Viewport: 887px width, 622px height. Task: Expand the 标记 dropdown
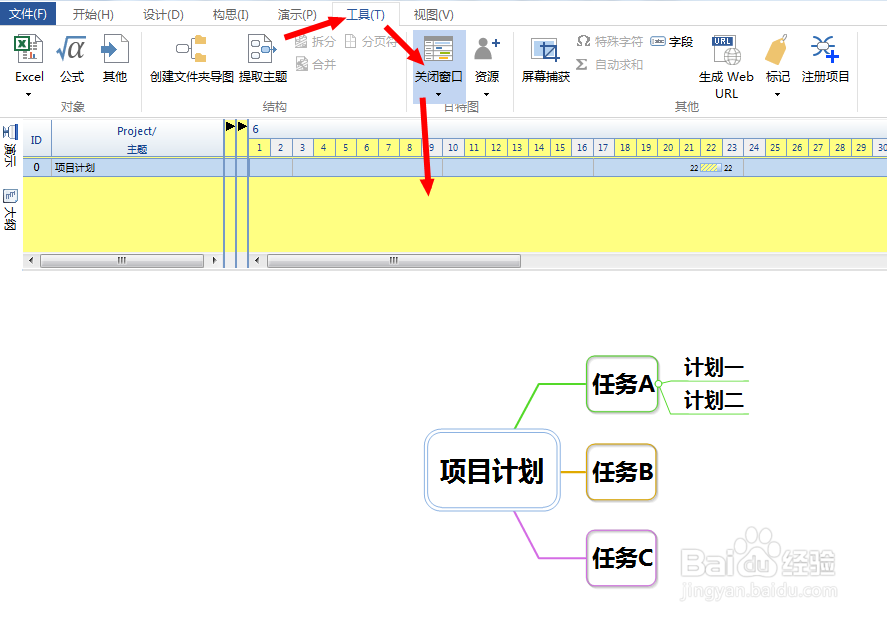pyautogui.click(x=776, y=95)
